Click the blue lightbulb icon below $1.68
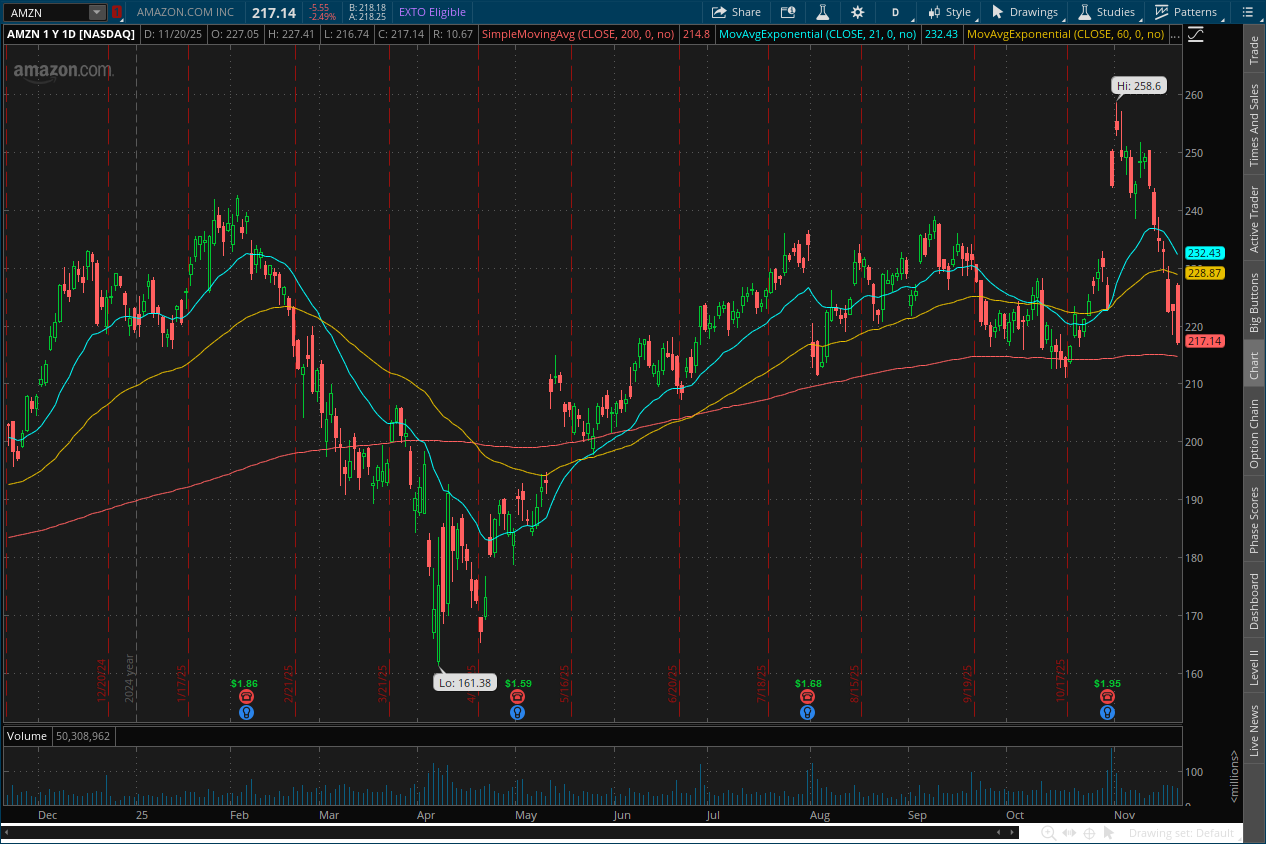This screenshot has height=844, width=1266. [x=807, y=713]
